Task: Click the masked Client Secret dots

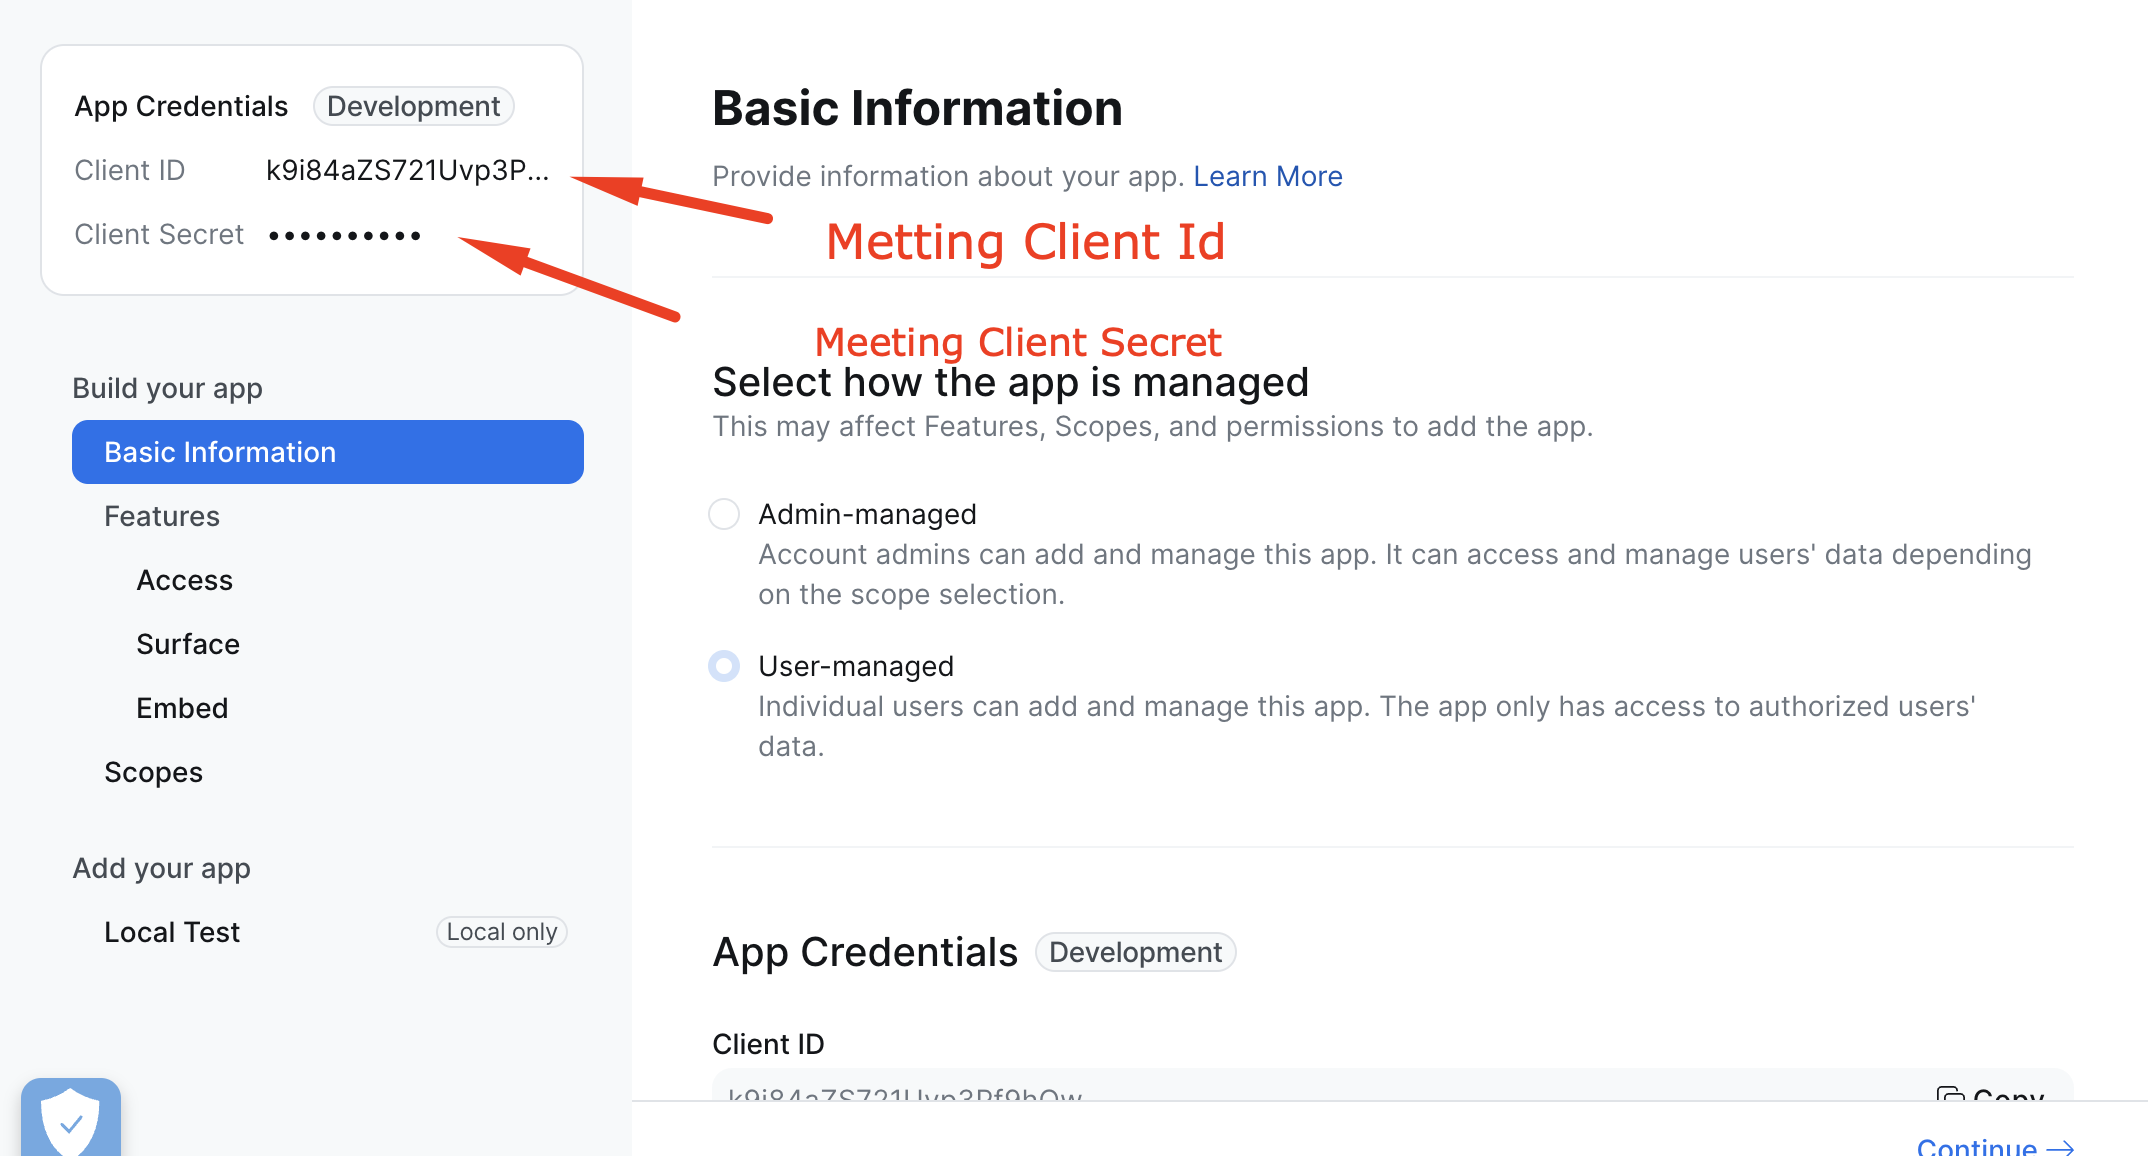Action: coord(345,235)
